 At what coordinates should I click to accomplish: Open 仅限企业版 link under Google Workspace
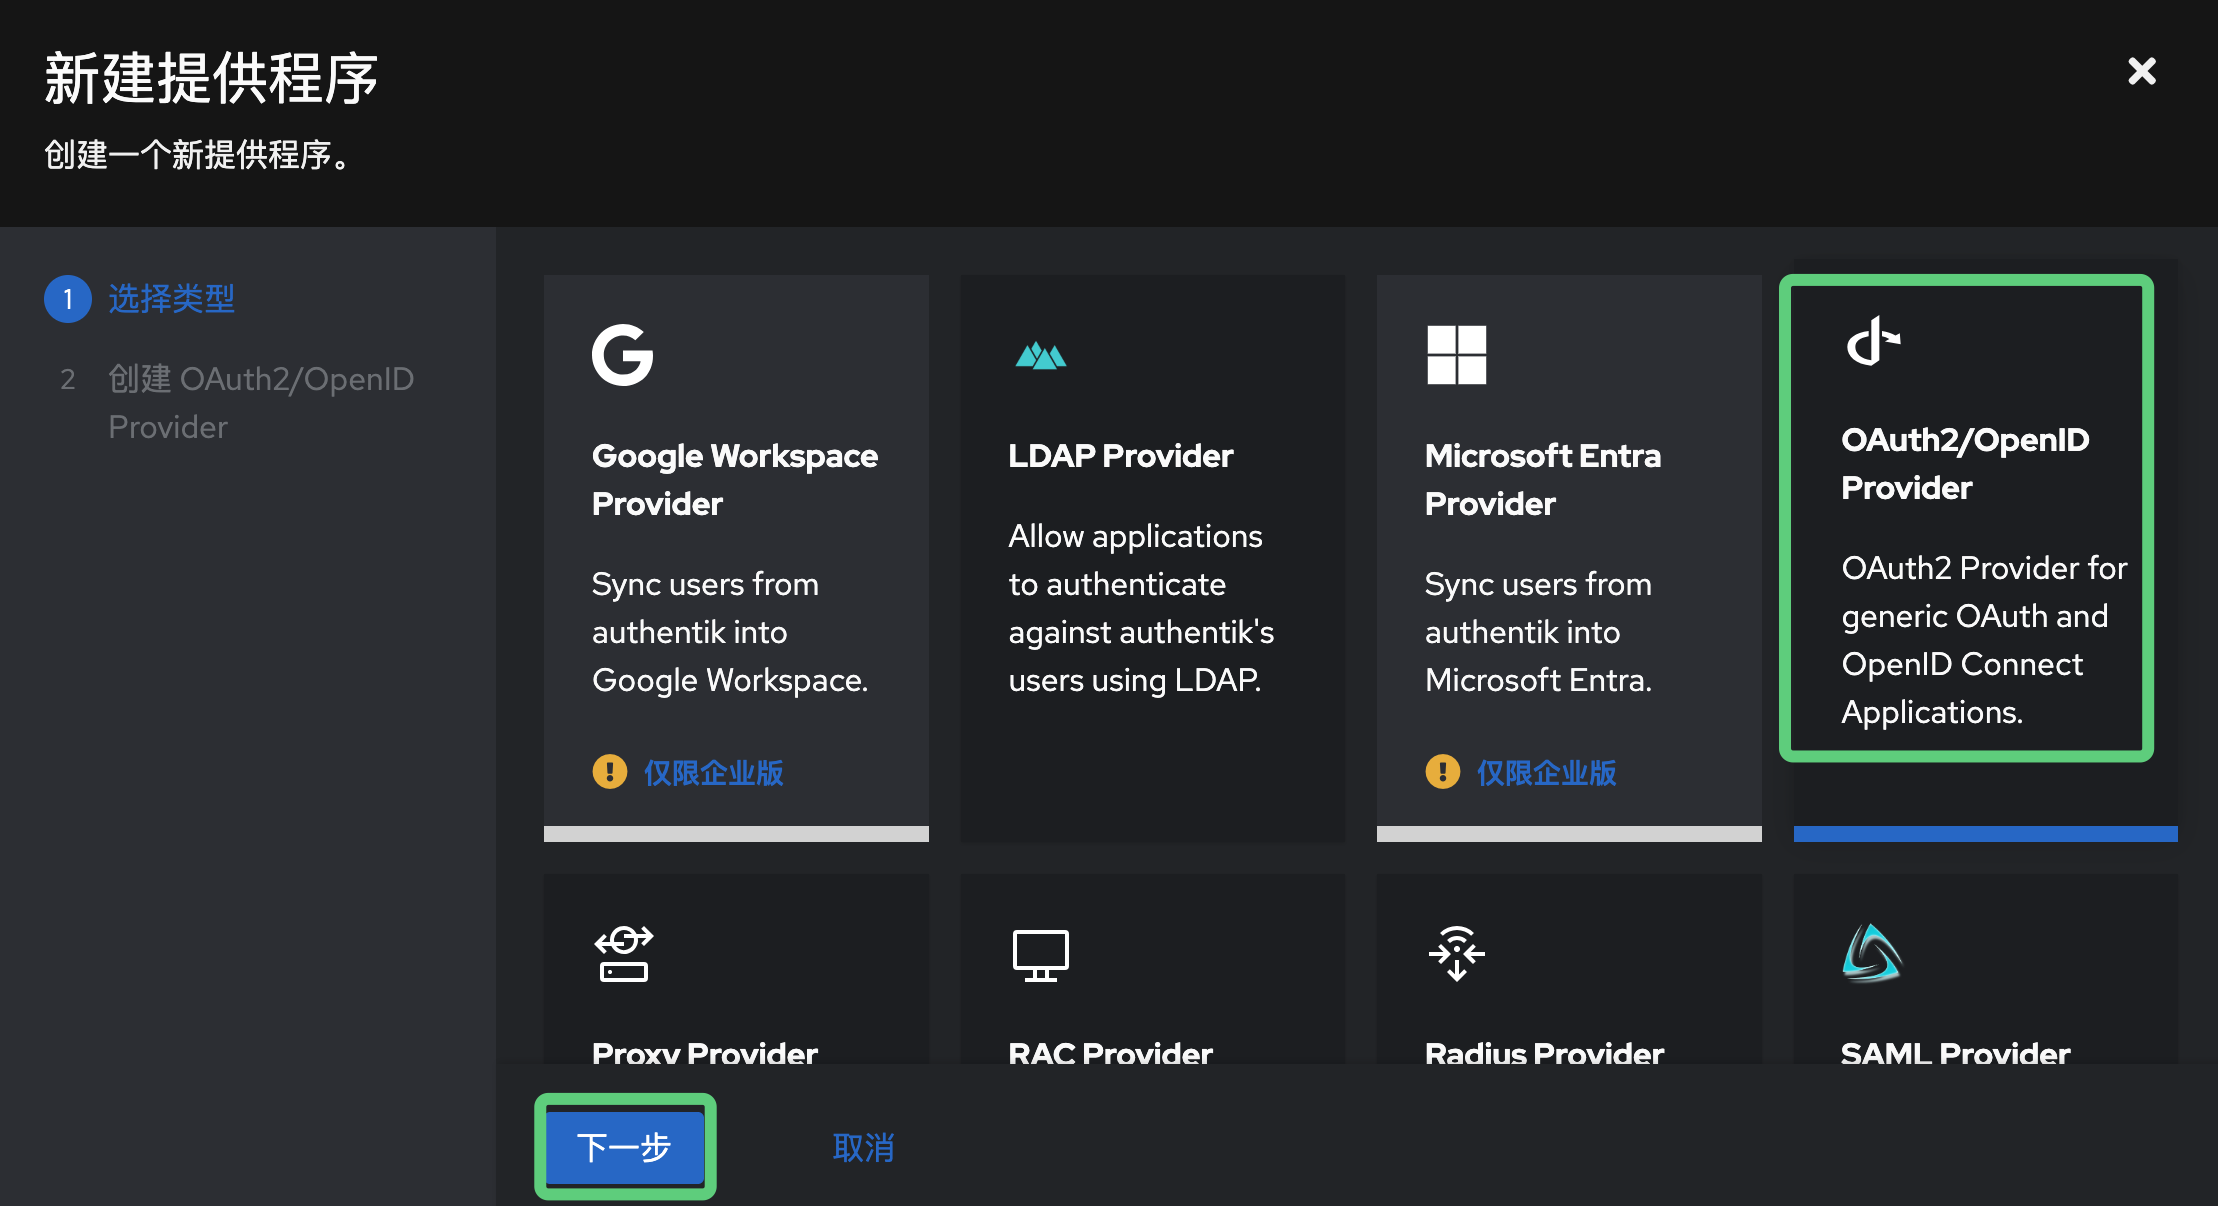[x=713, y=772]
